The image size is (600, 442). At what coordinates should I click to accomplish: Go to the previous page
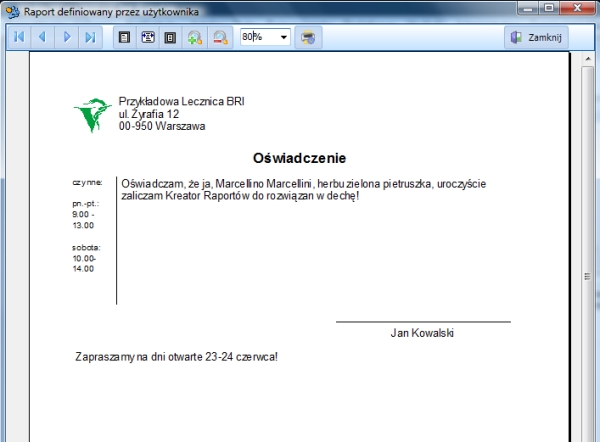coord(42,37)
